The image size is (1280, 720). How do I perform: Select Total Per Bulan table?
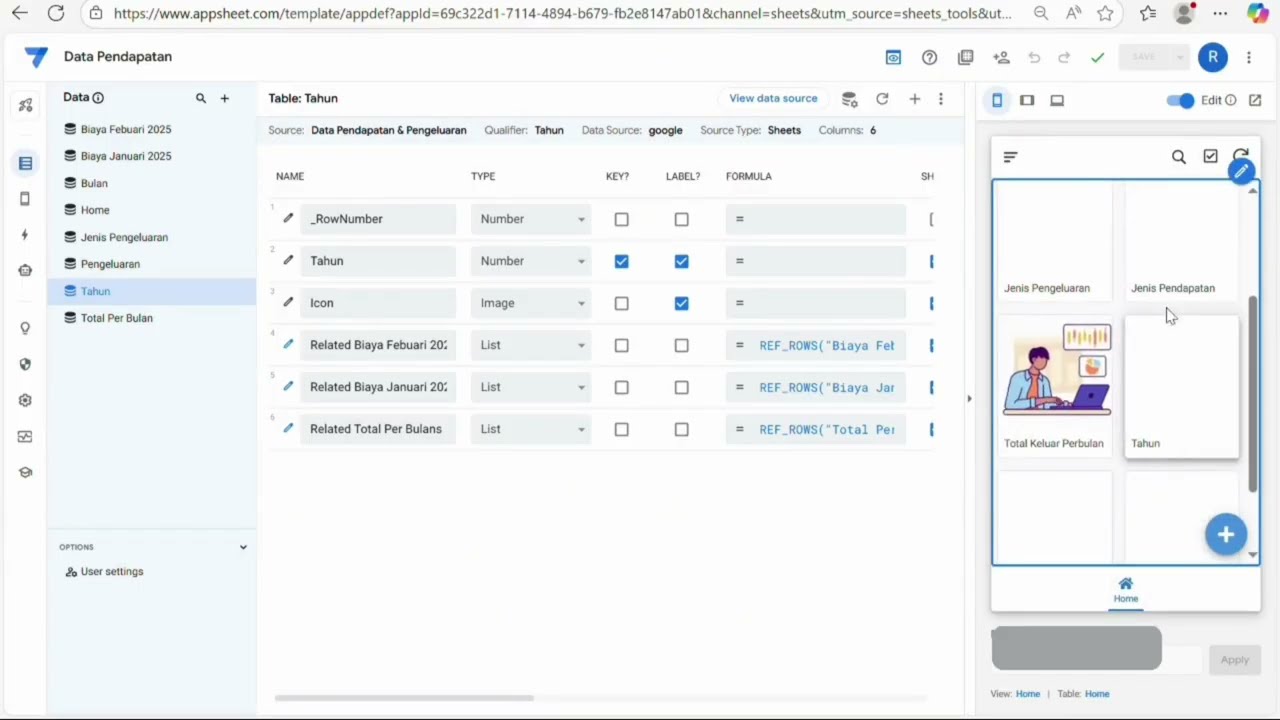point(117,318)
